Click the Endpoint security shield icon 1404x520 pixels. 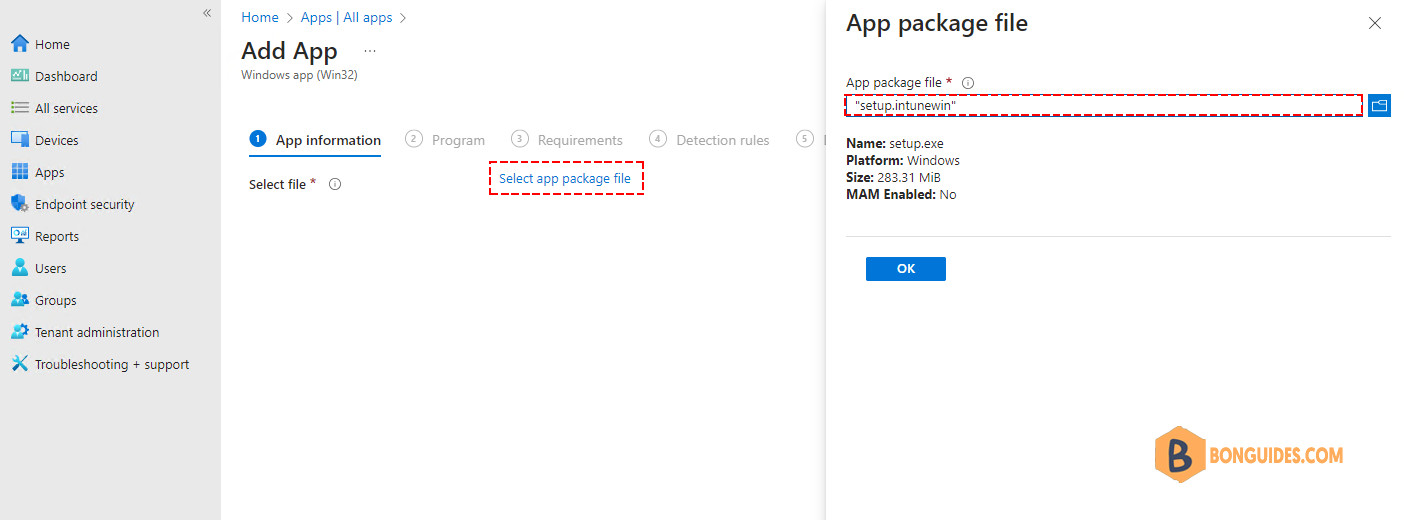(19, 204)
